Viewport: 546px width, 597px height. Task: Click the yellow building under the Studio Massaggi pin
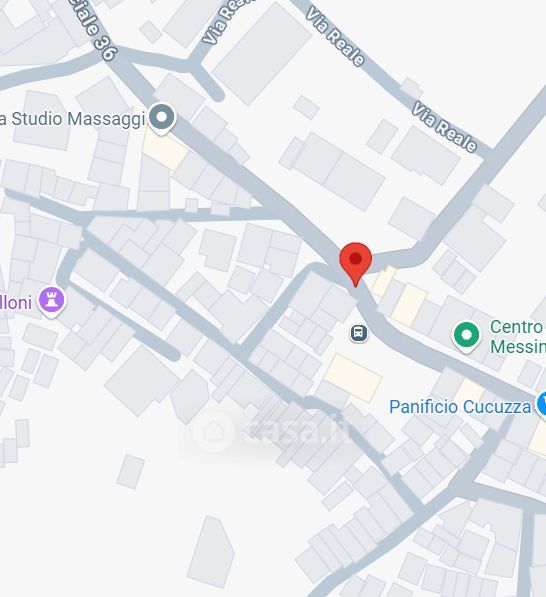165,149
